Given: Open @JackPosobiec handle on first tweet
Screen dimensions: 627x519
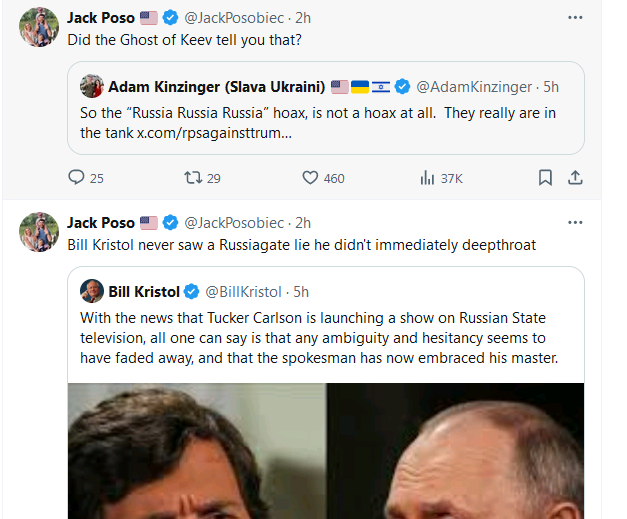Looking at the screenshot, I should tap(236, 18).
